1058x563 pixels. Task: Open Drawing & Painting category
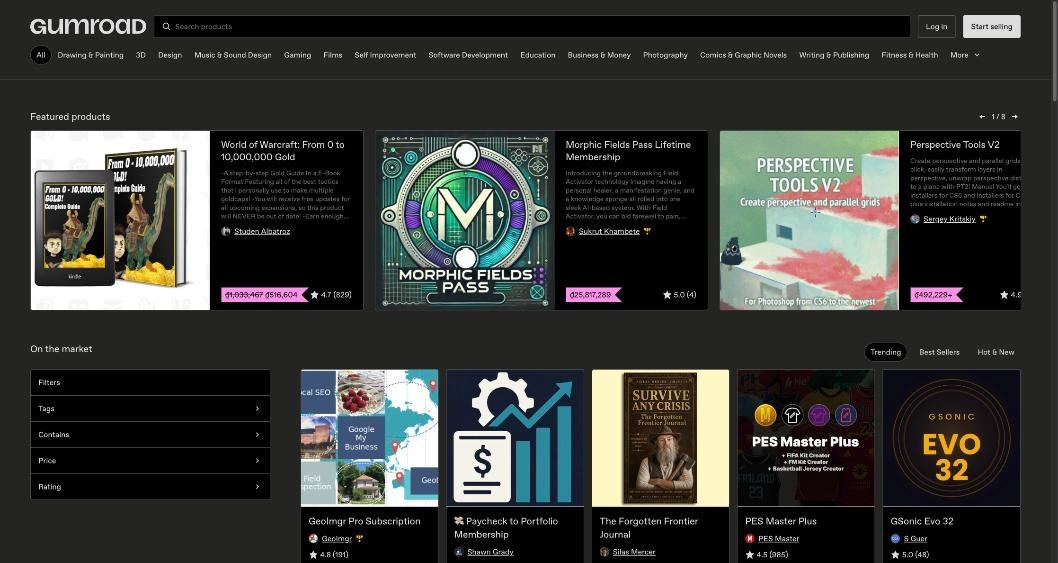point(90,55)
